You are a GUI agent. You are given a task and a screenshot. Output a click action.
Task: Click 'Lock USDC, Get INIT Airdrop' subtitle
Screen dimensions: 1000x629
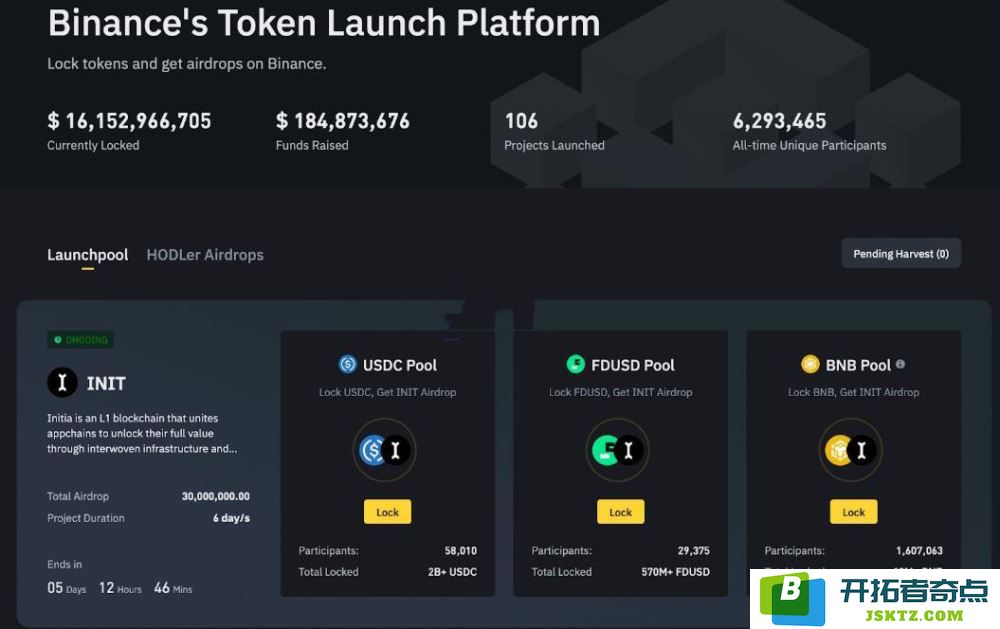[388, 392]
